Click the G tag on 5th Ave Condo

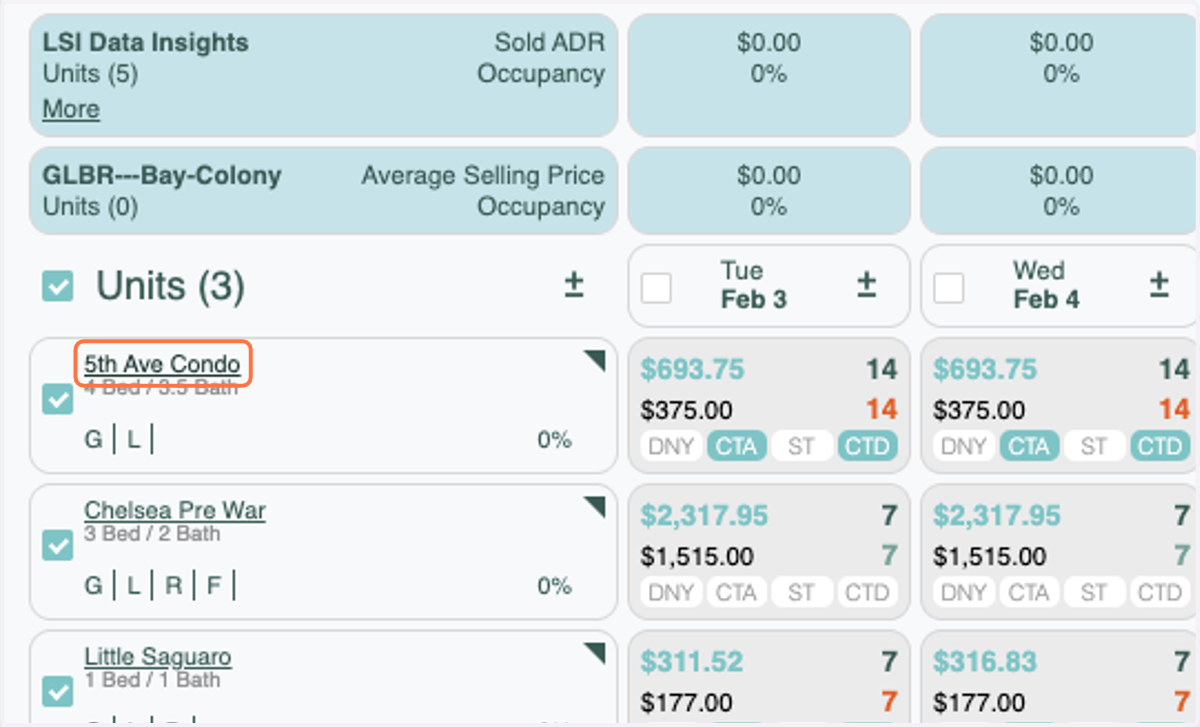93,439
